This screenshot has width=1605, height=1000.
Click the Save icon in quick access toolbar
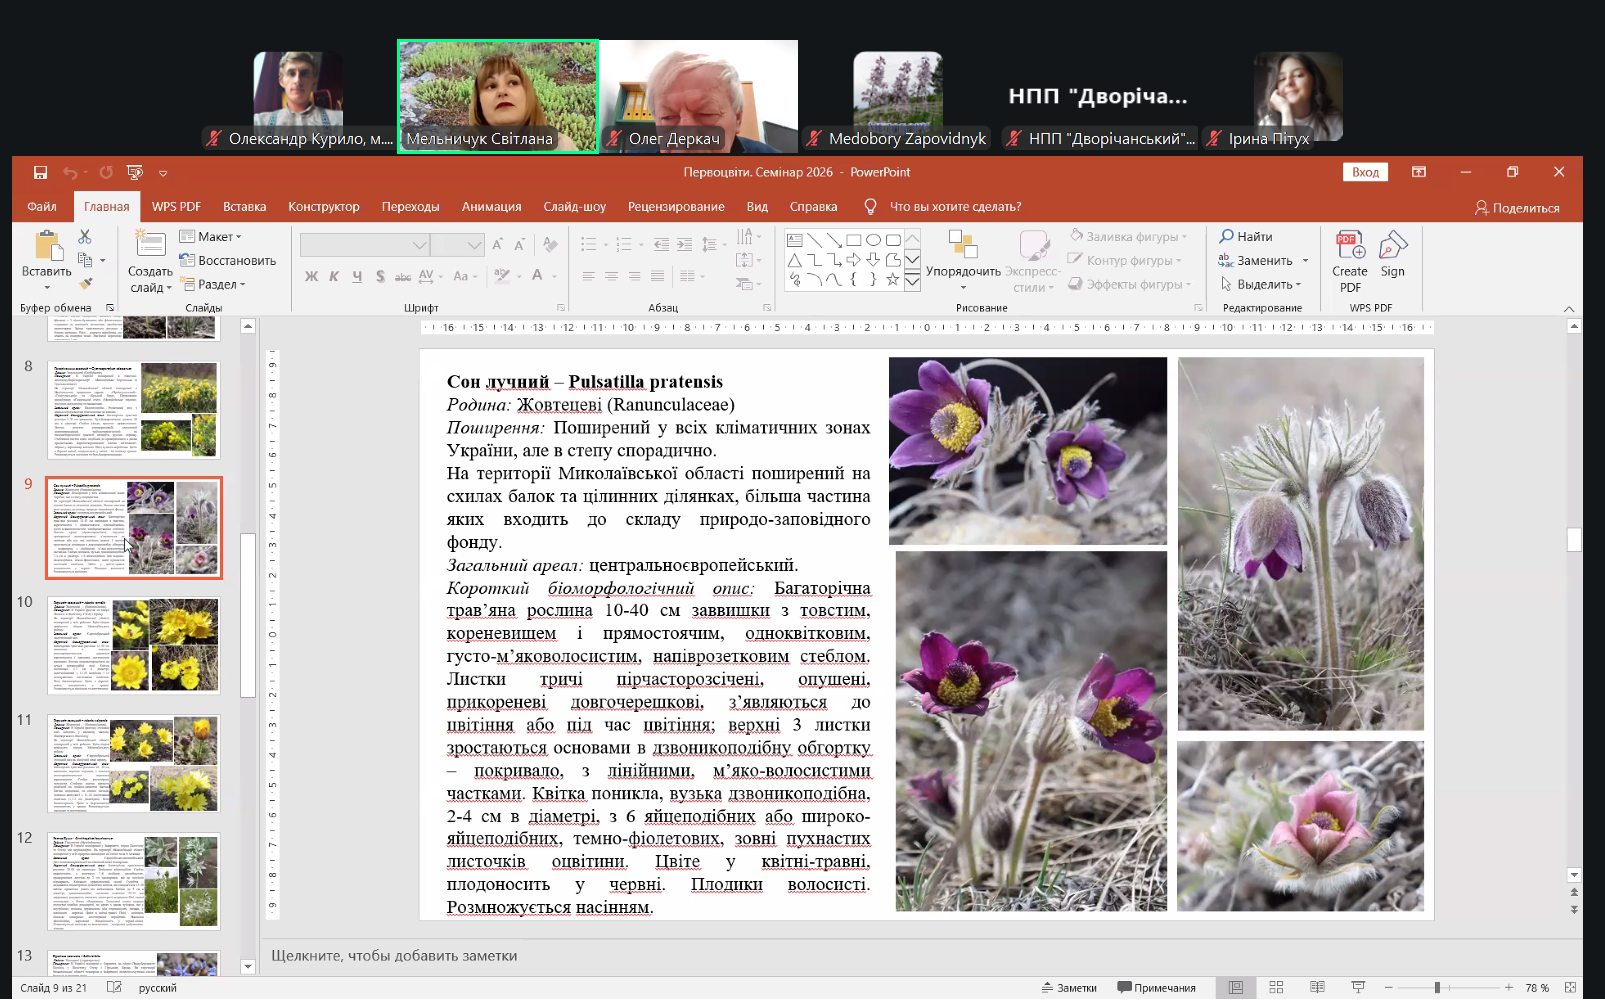tap(40, 172)
